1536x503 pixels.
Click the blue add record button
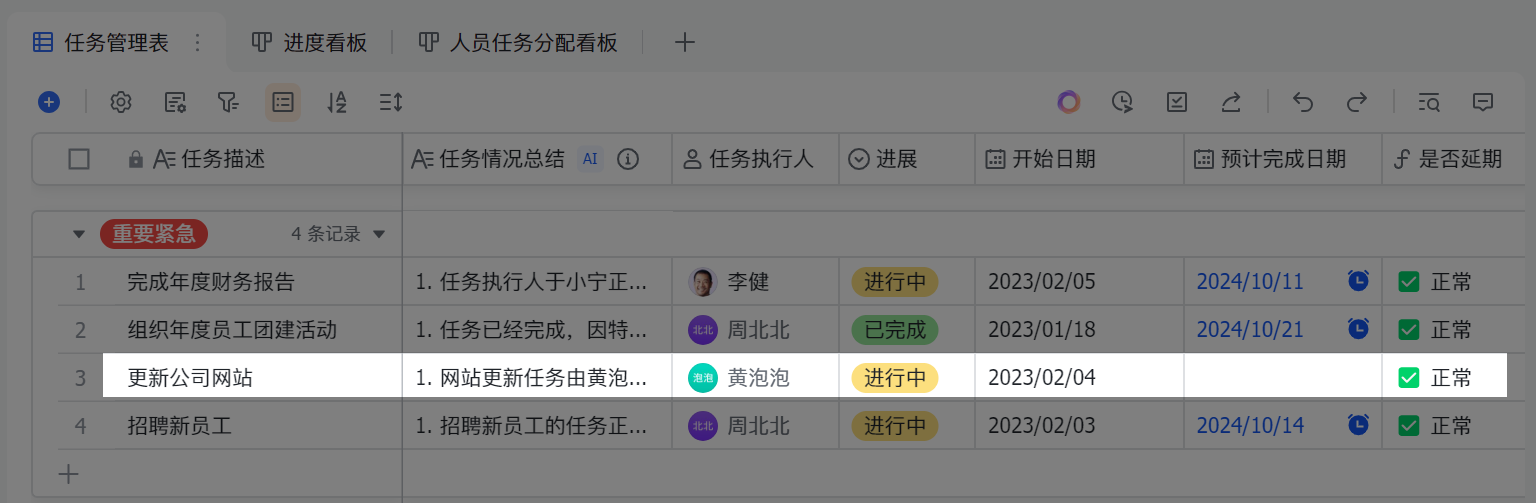pos(49,102)
